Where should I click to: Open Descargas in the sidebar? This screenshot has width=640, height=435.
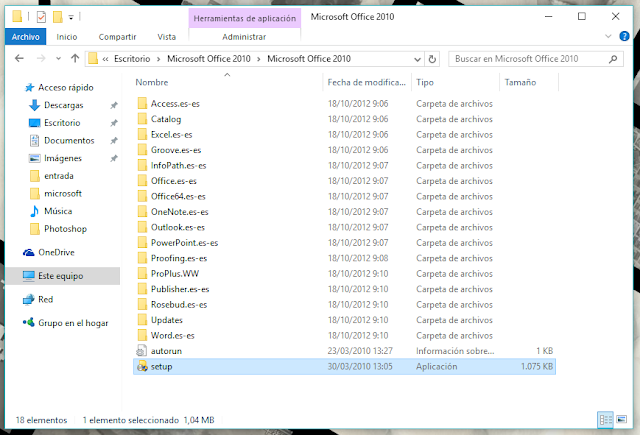tap(63, 105)
